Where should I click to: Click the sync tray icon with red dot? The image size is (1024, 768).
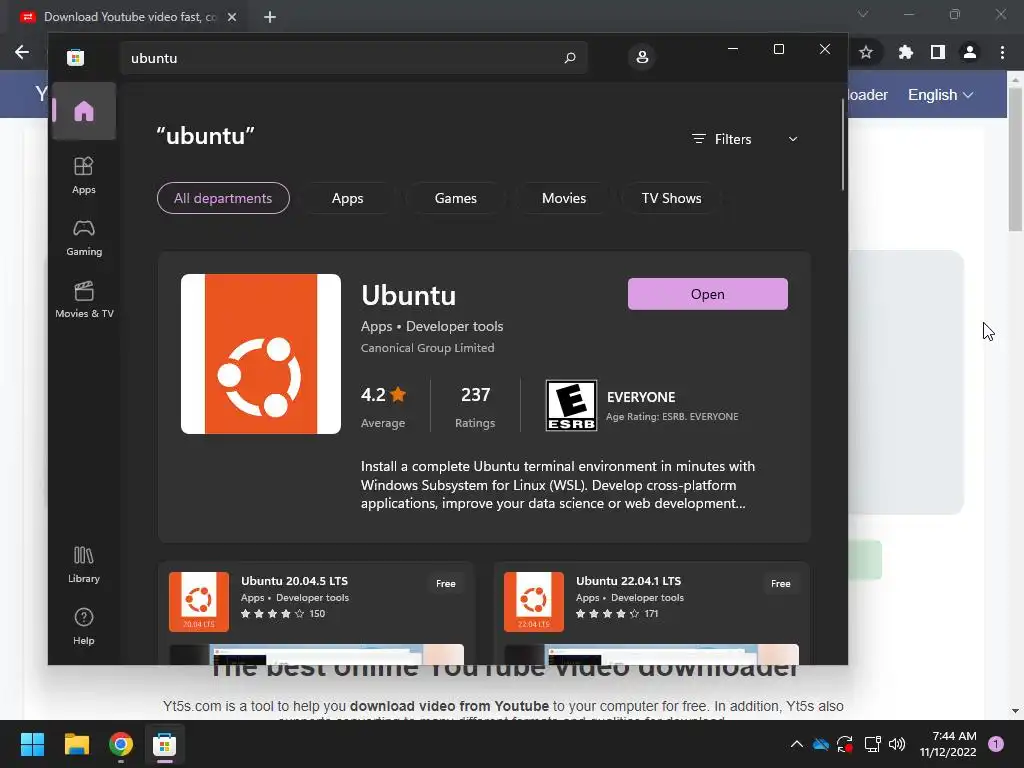pyautogui.click(x=845, y=744)
